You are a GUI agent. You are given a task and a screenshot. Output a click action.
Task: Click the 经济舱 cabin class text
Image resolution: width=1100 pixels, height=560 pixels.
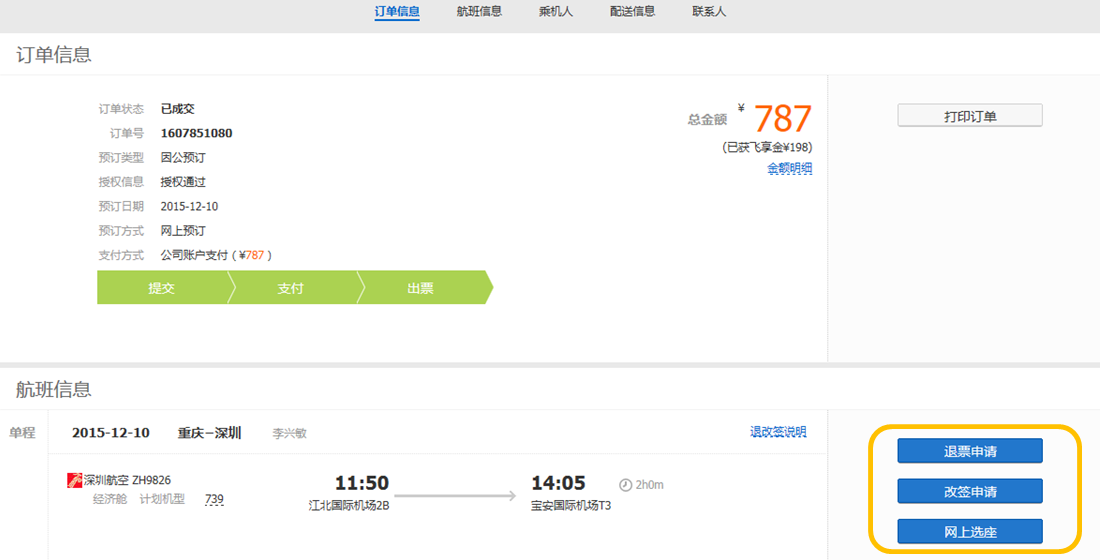pos(110,499)
